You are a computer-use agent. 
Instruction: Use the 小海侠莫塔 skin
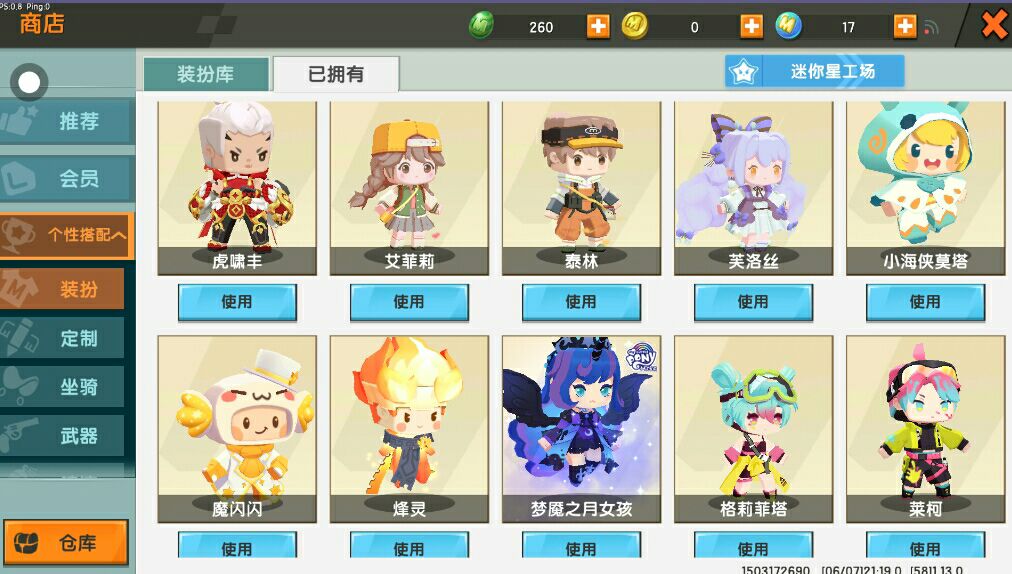(926, 302)
